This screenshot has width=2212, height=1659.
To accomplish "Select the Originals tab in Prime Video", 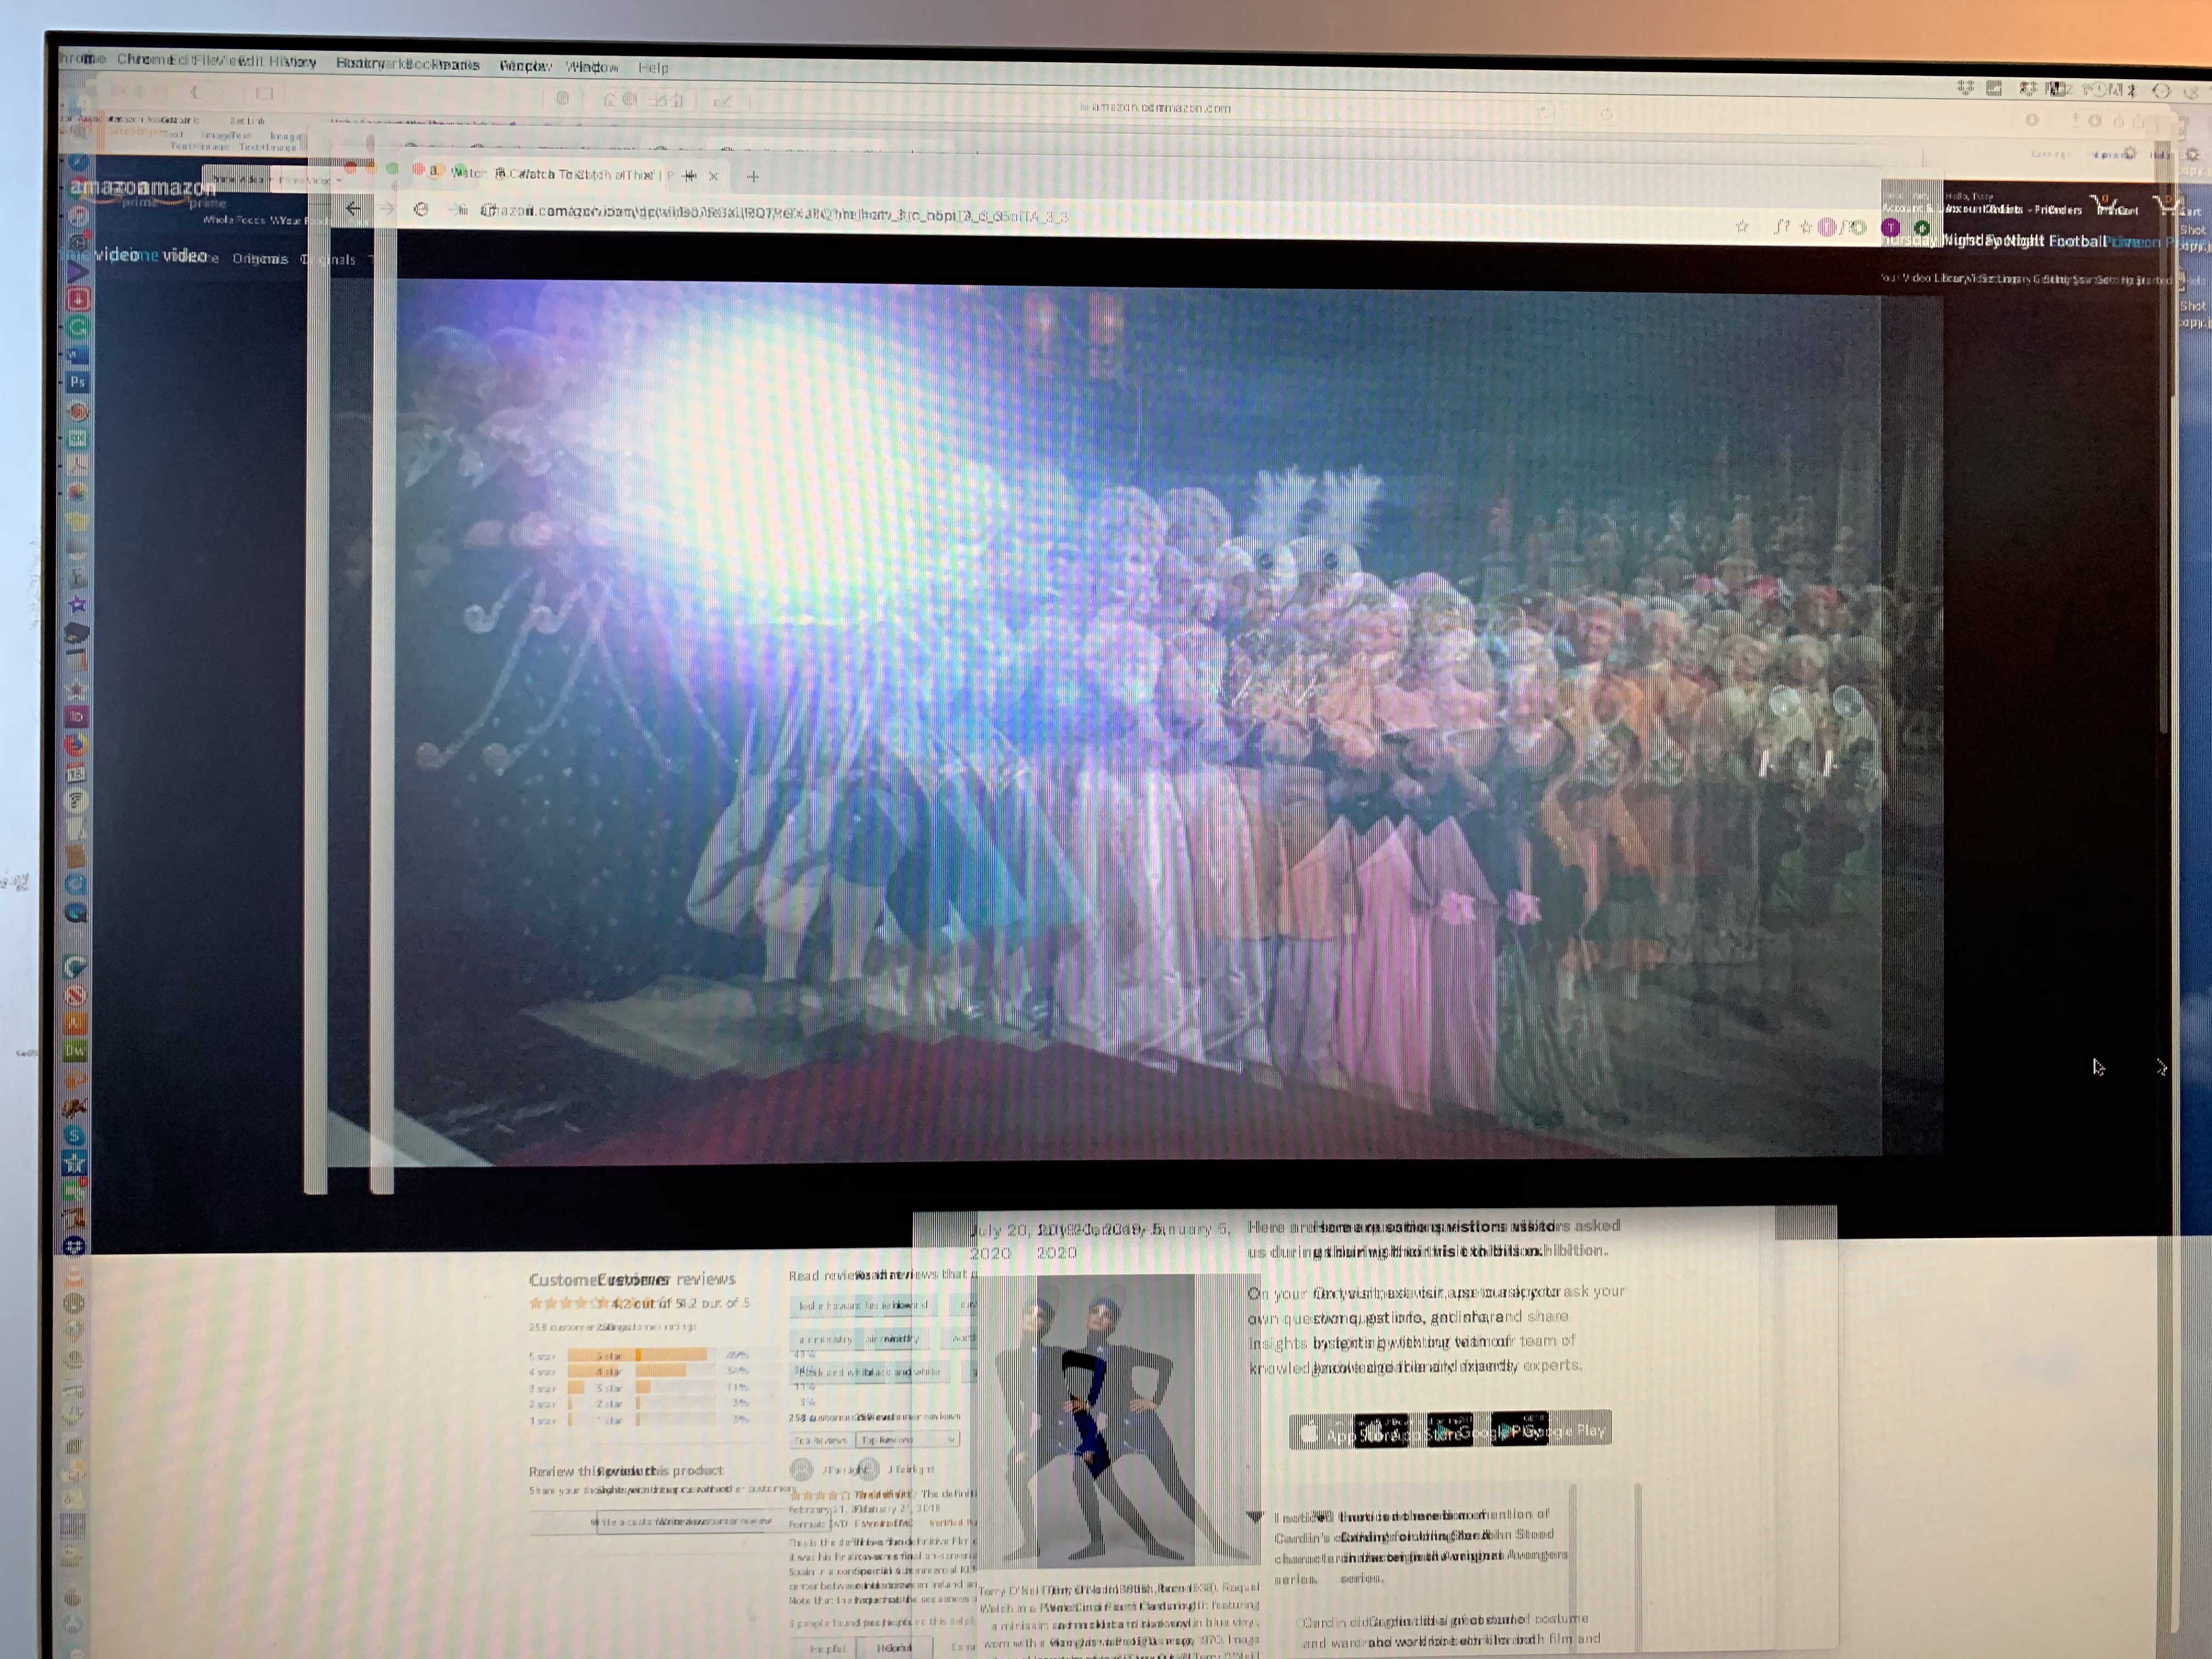I will [x=260, y=259].
